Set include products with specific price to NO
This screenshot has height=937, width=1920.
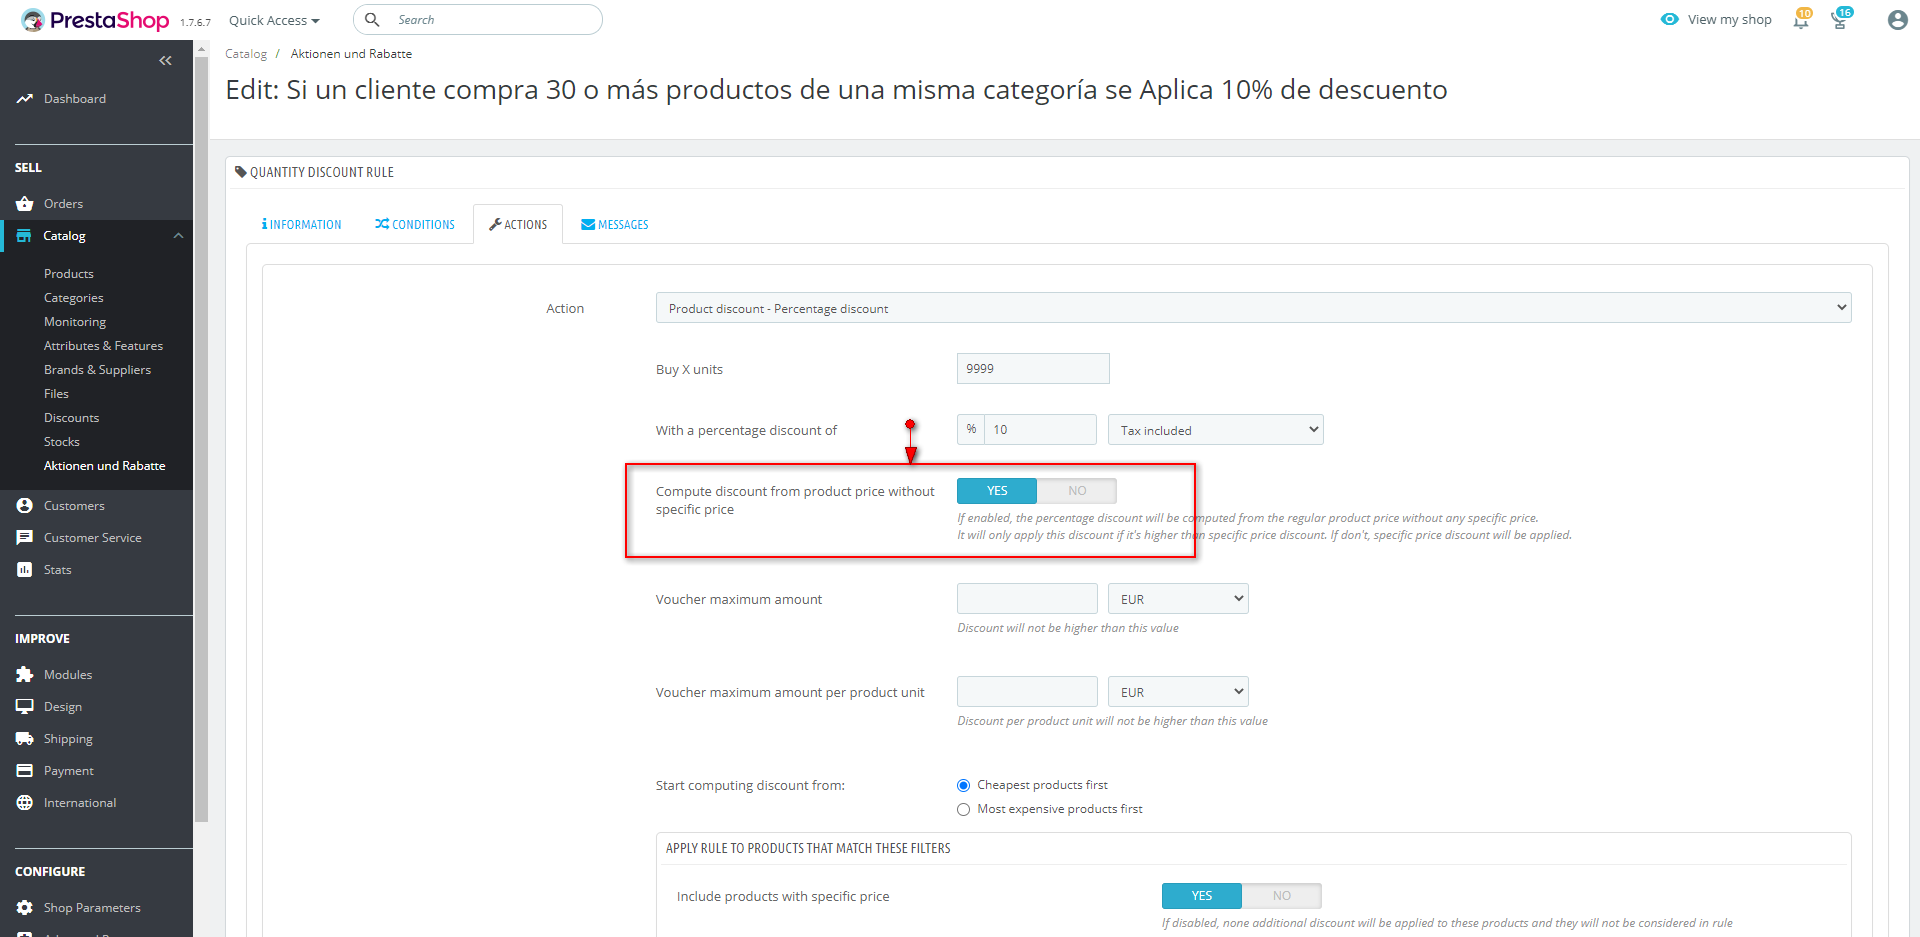(x=1282, y=896)
